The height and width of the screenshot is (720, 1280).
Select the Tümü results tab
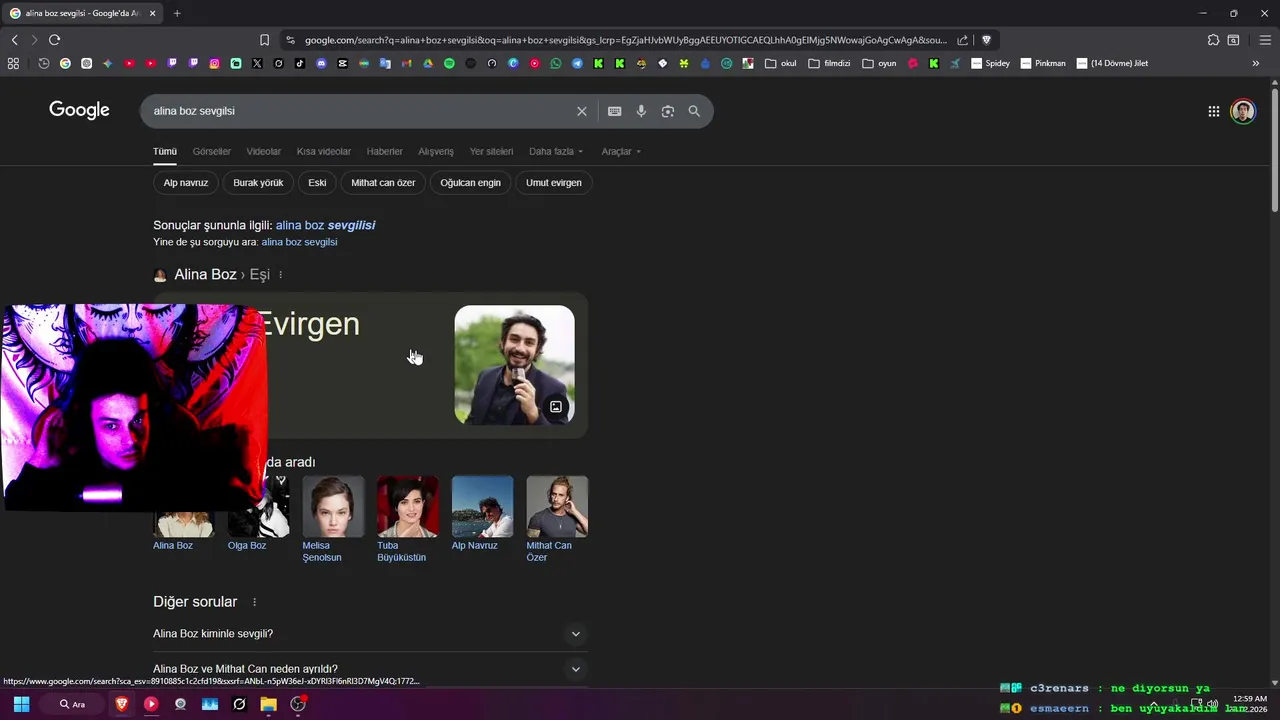pyautogui.click(x=164, y=151)
